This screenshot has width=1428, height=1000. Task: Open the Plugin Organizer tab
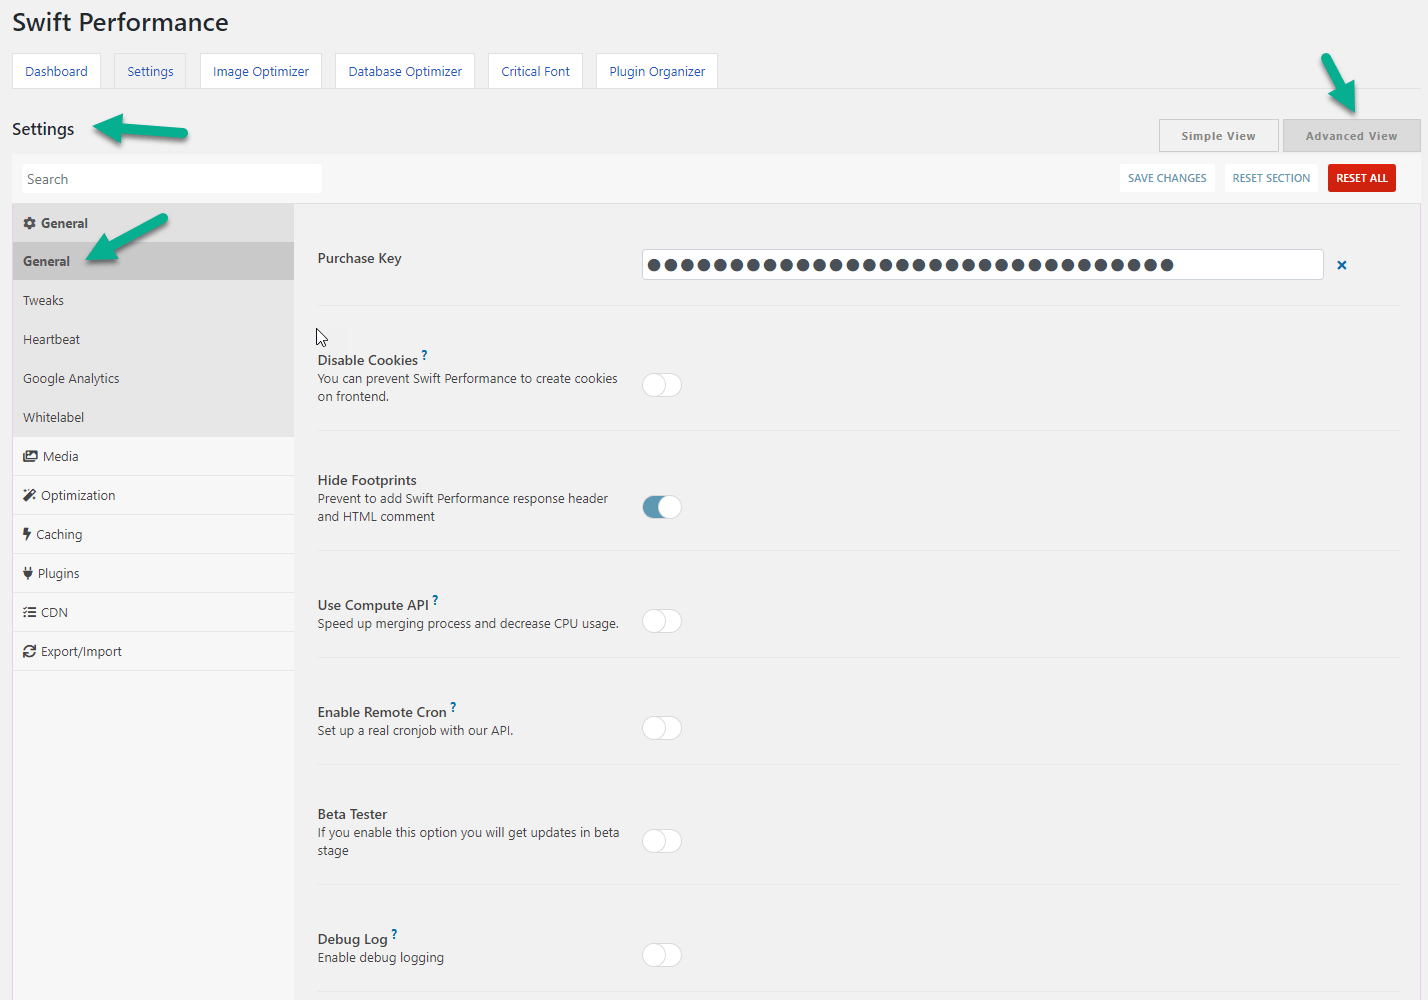657,71
